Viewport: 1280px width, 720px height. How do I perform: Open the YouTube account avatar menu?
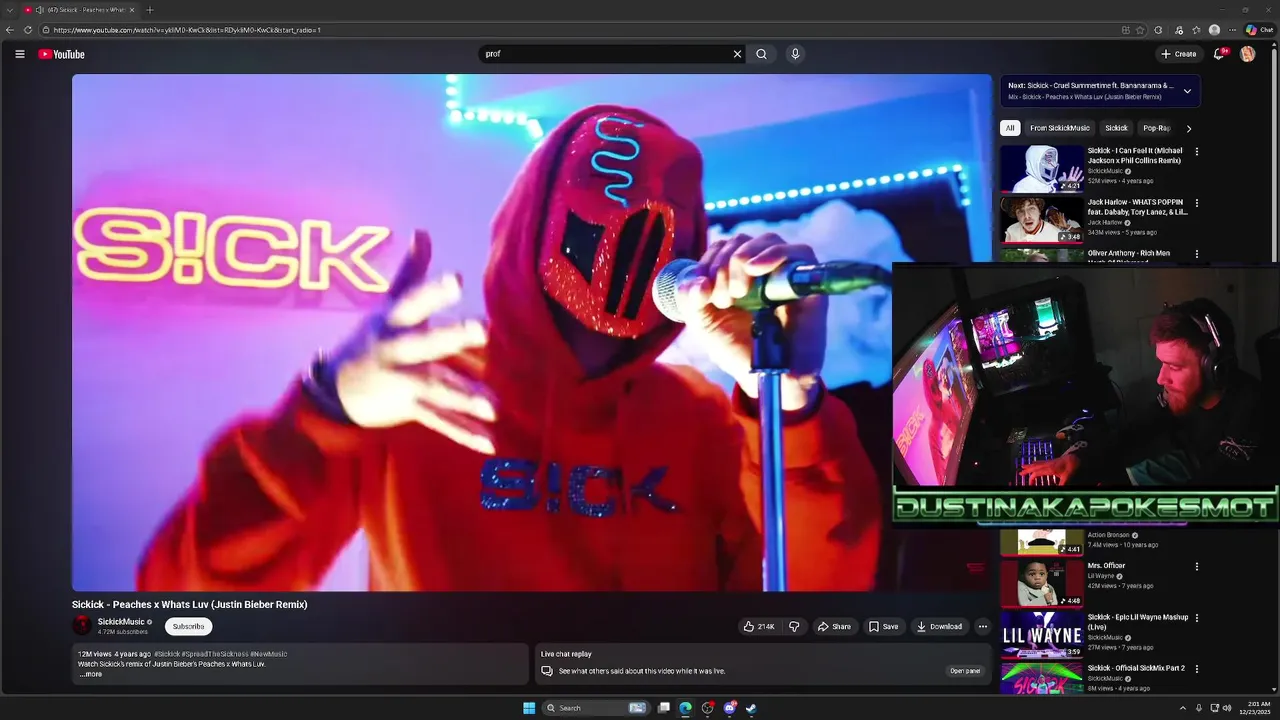(x=1247, y=54)
